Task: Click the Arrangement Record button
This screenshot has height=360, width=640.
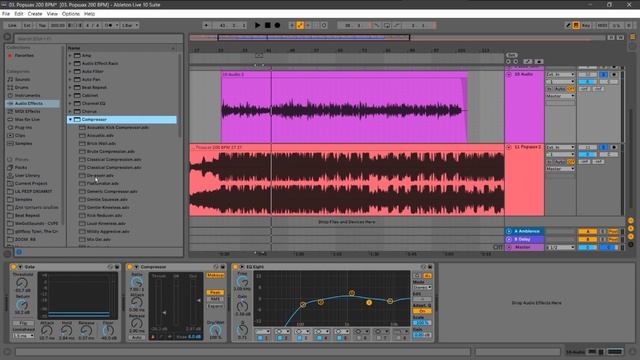Action: pyautogui.click(x=277, y=25)
